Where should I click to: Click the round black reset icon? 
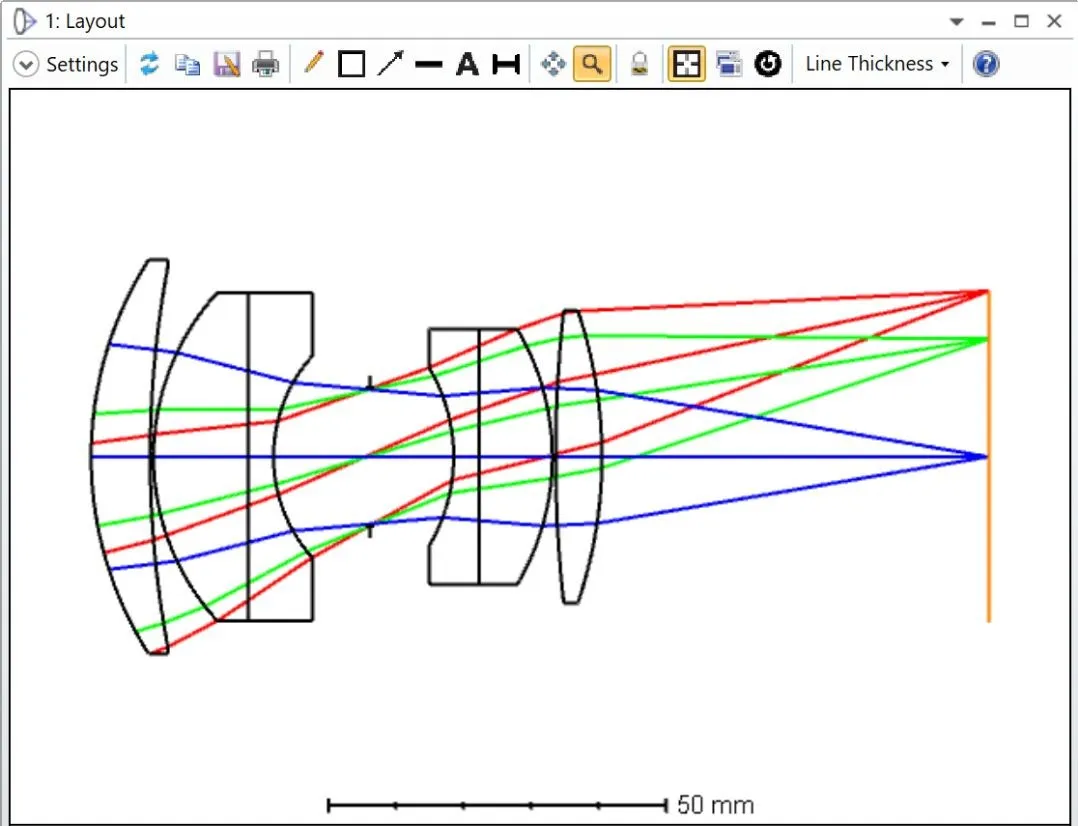pyautogui.click(x=767, y=65)
